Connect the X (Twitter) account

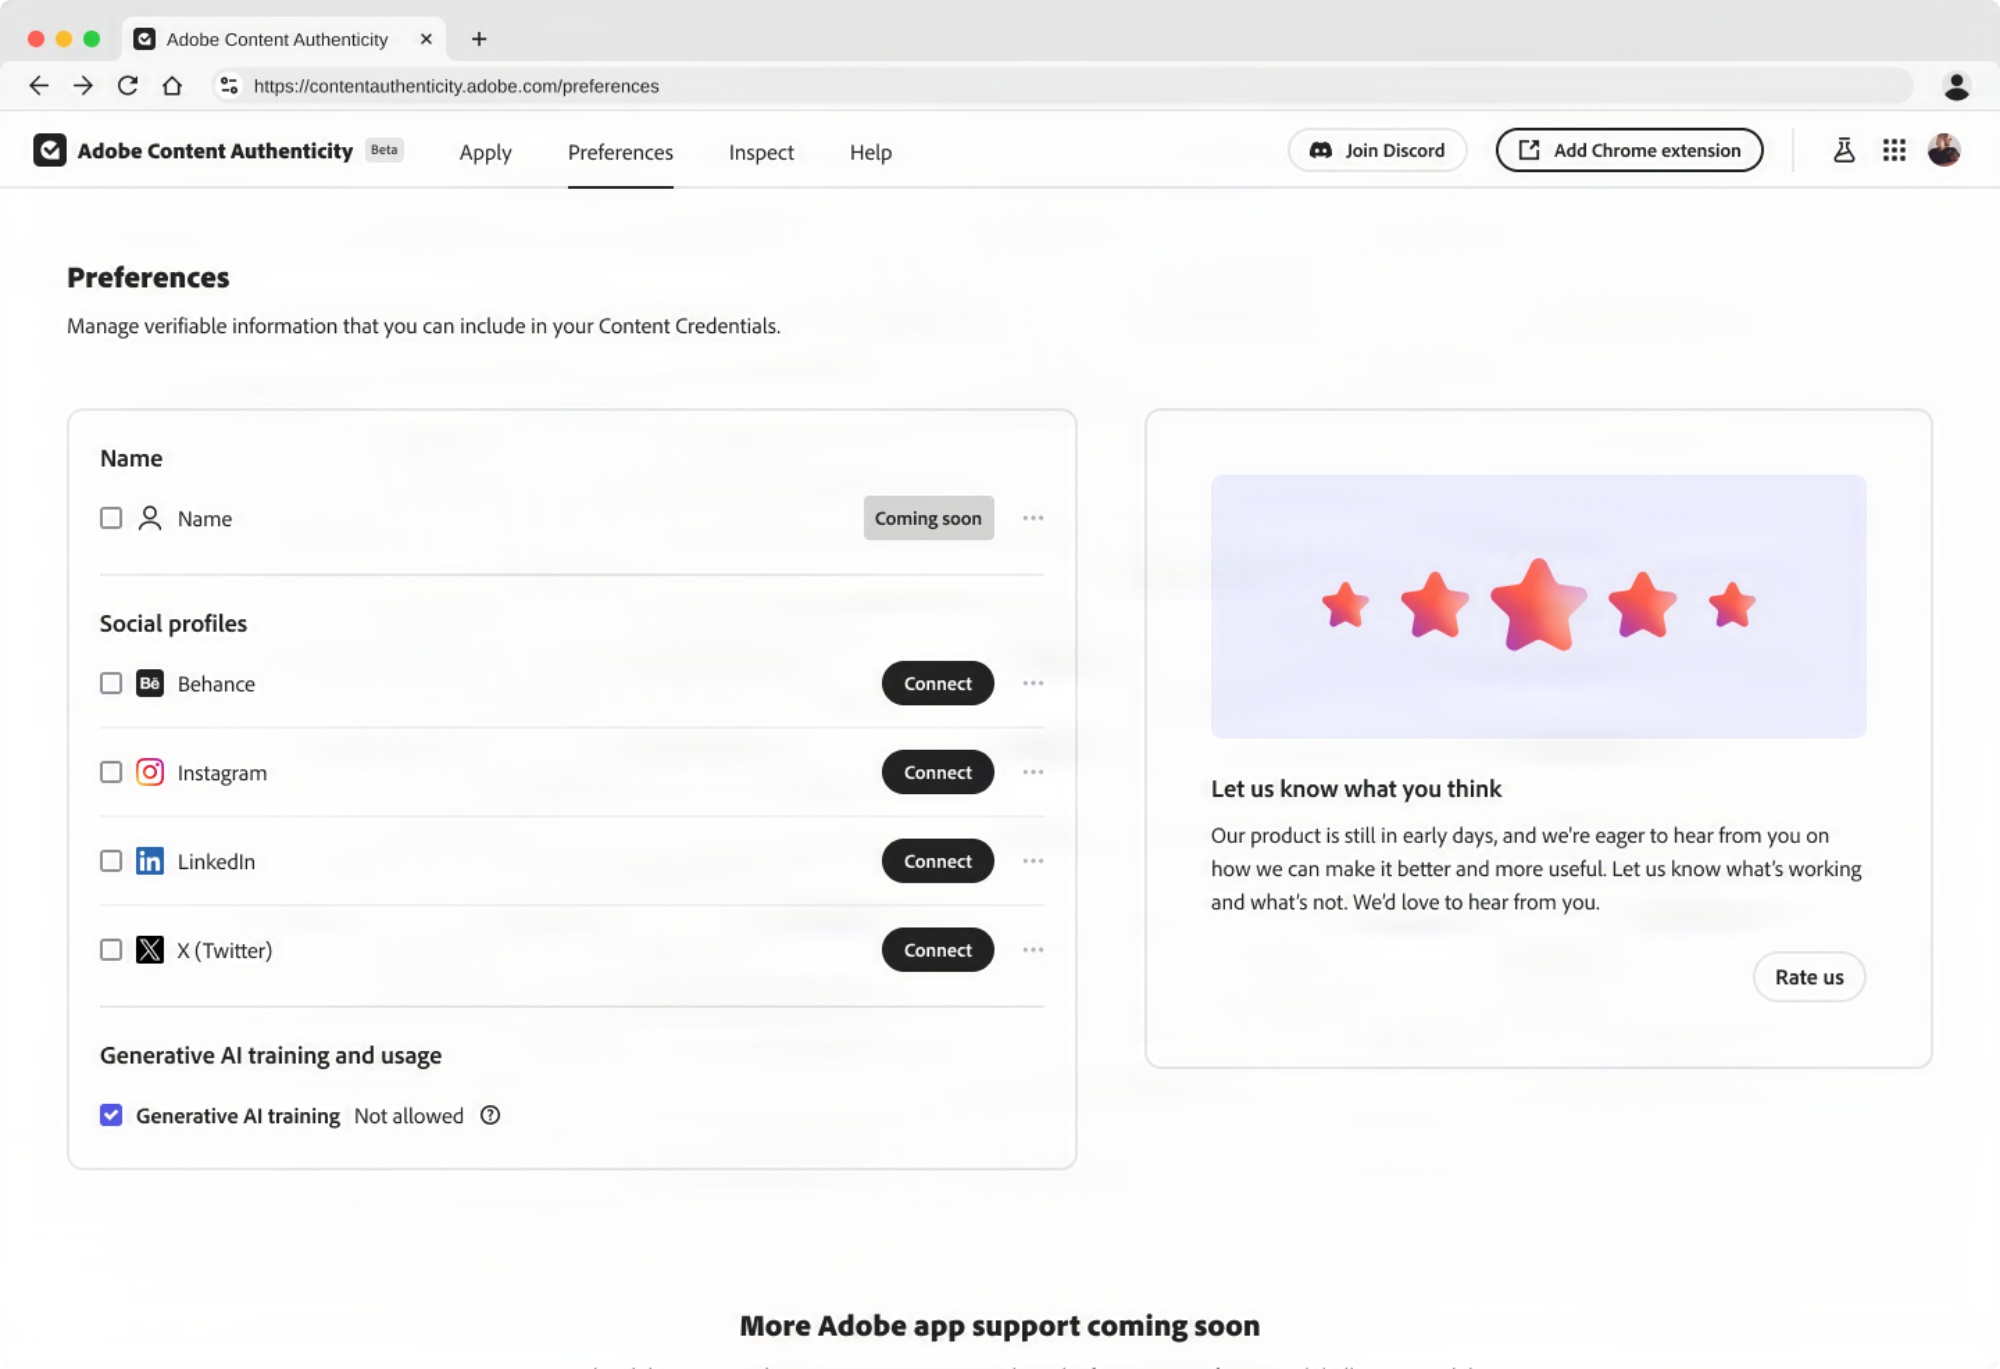point(937,950)
